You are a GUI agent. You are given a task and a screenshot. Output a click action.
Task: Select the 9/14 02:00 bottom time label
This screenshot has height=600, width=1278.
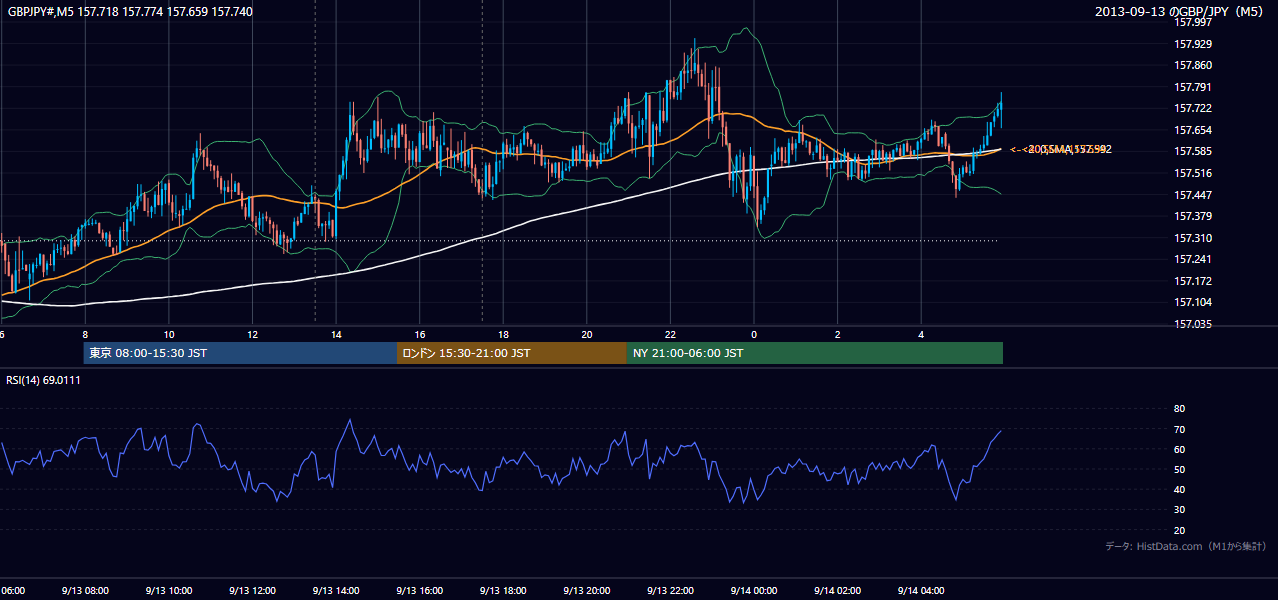(x=837, y=591)
